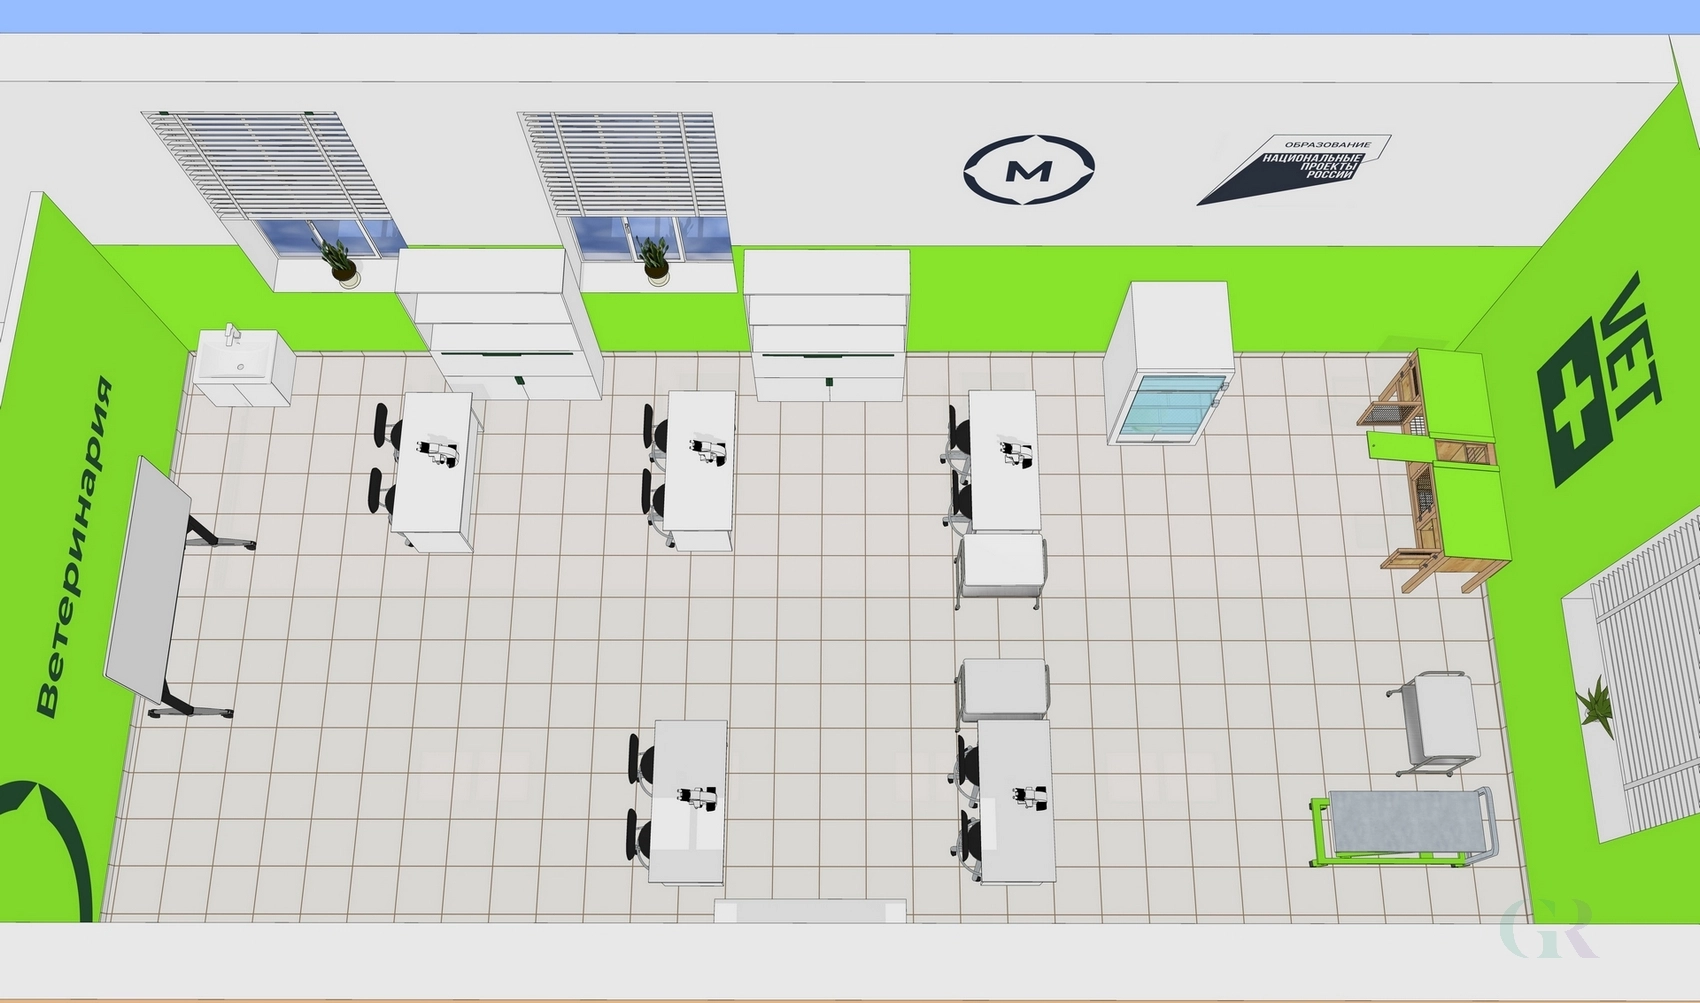Click the microscope on the top-left desk
This screenshot has width=1700, height=1003.
(x=439, y=453)
